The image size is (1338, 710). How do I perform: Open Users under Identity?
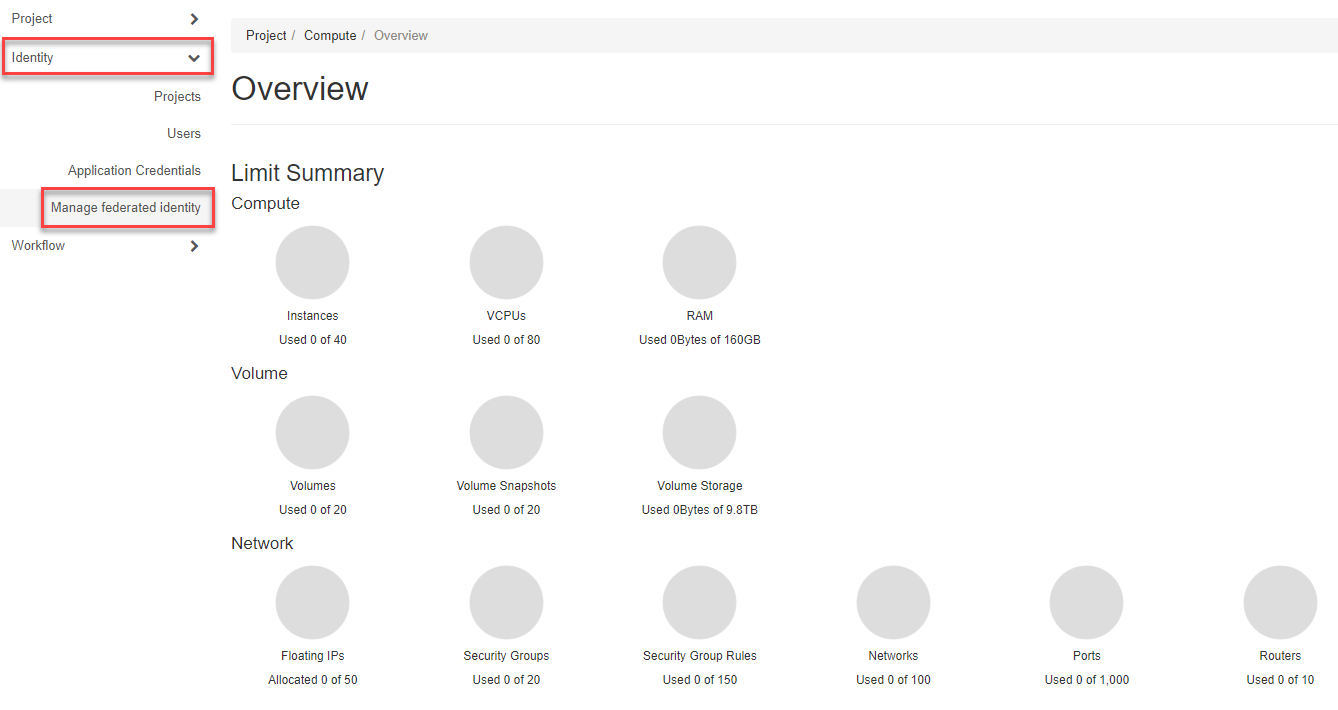coord(184,134)
